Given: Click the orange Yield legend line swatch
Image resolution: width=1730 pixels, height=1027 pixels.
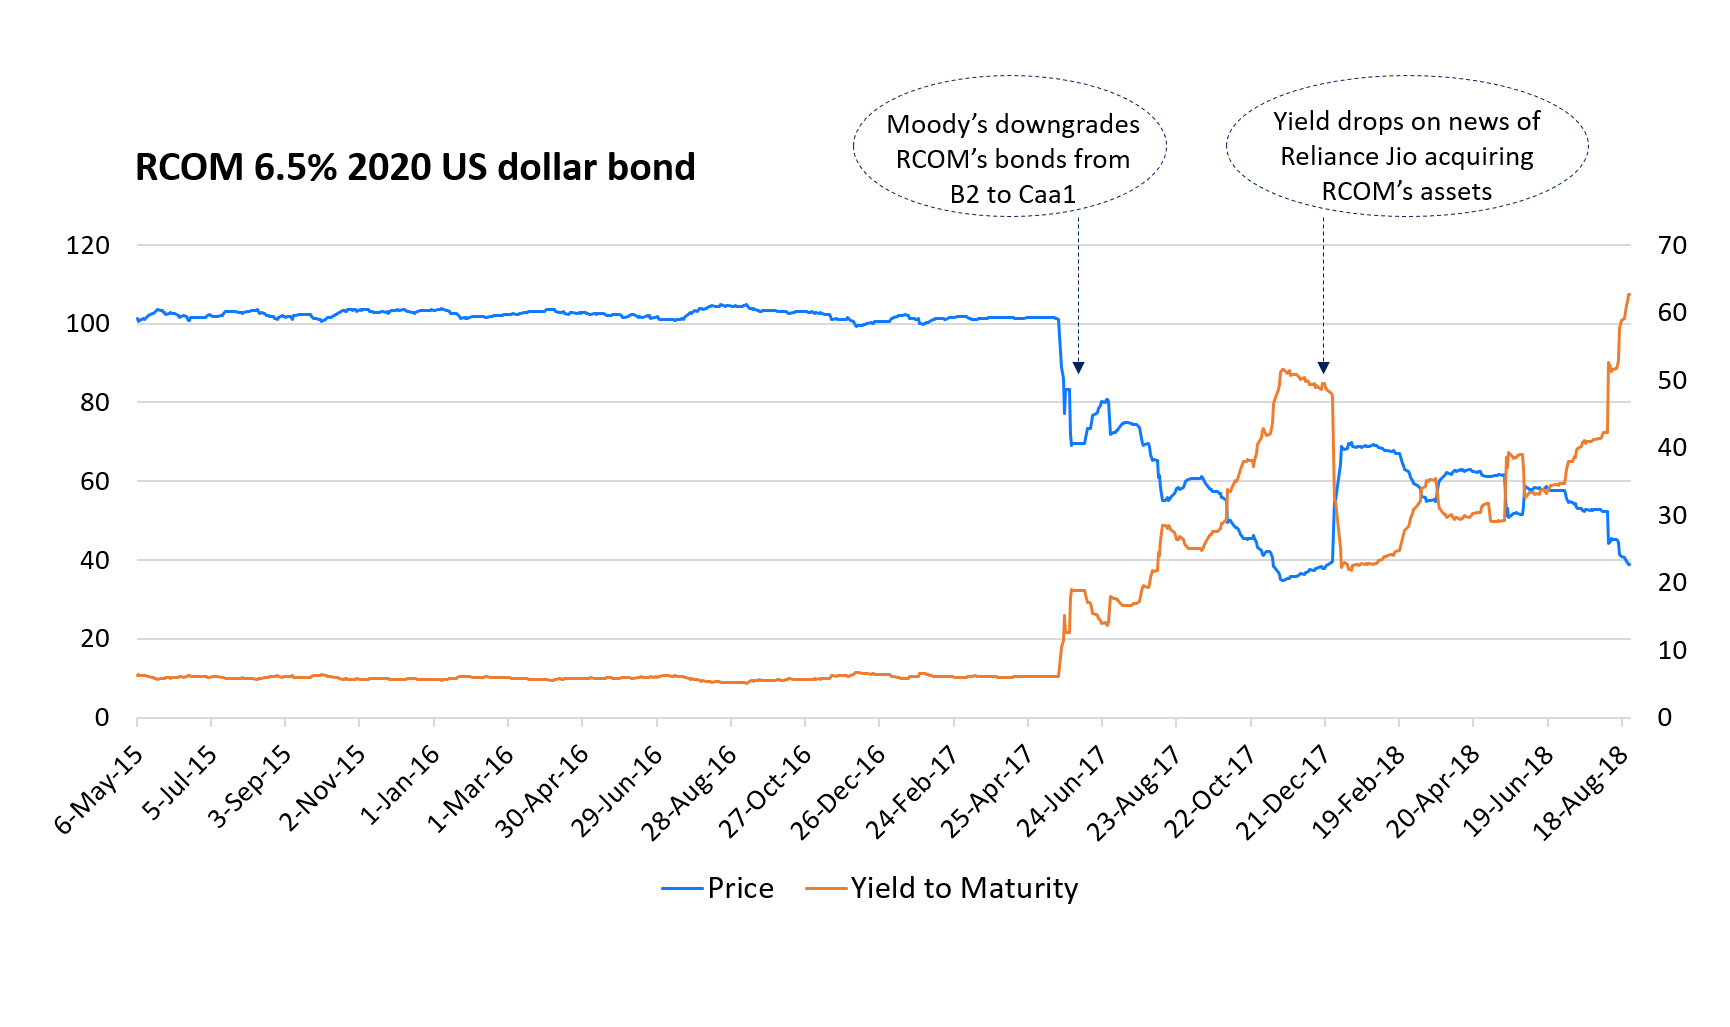Looking at the screenshot, I should pyautogui.click(x=826, y=889).
